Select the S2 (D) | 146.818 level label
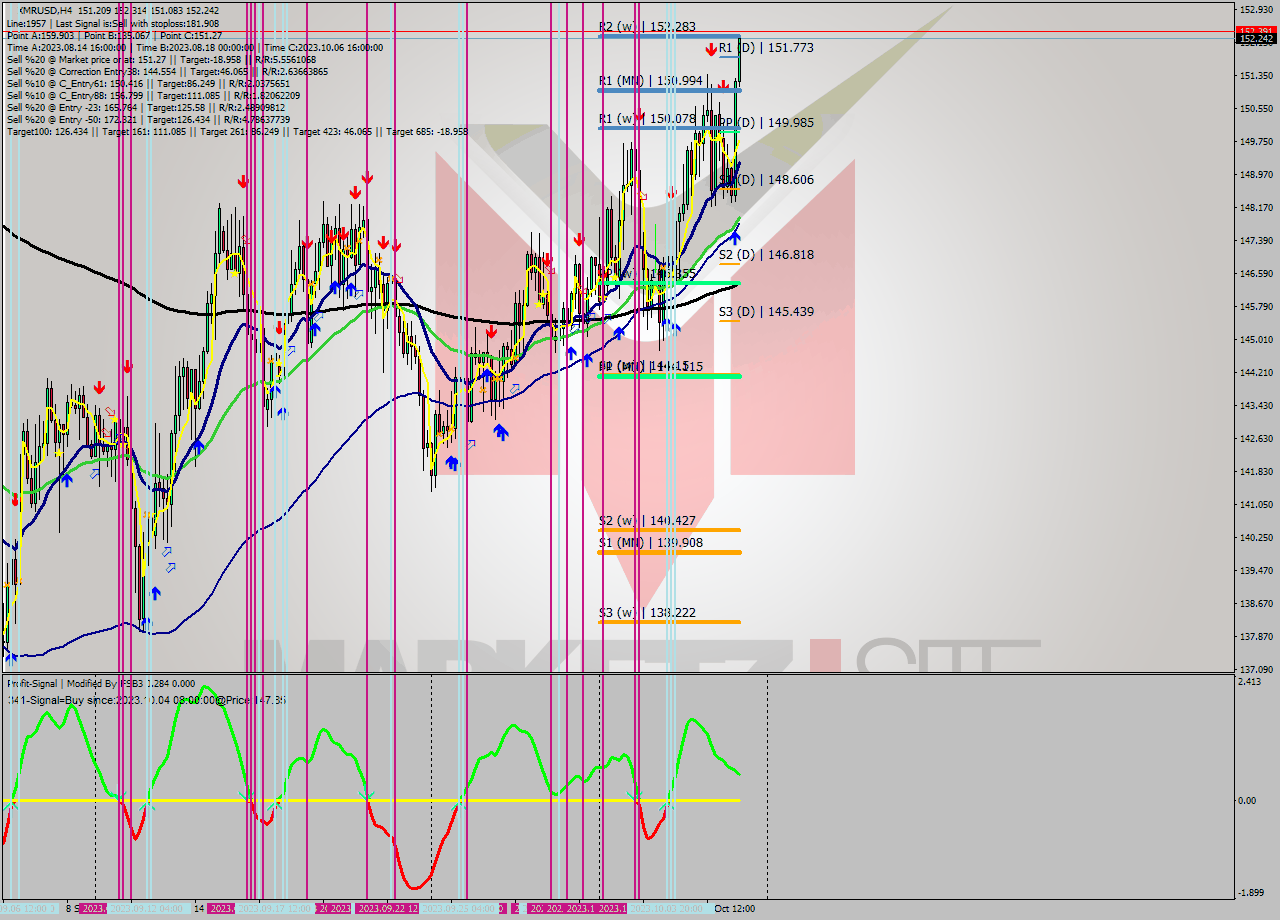The height and width of the screenshot is (920, 1280). click(x=766, y=255)
